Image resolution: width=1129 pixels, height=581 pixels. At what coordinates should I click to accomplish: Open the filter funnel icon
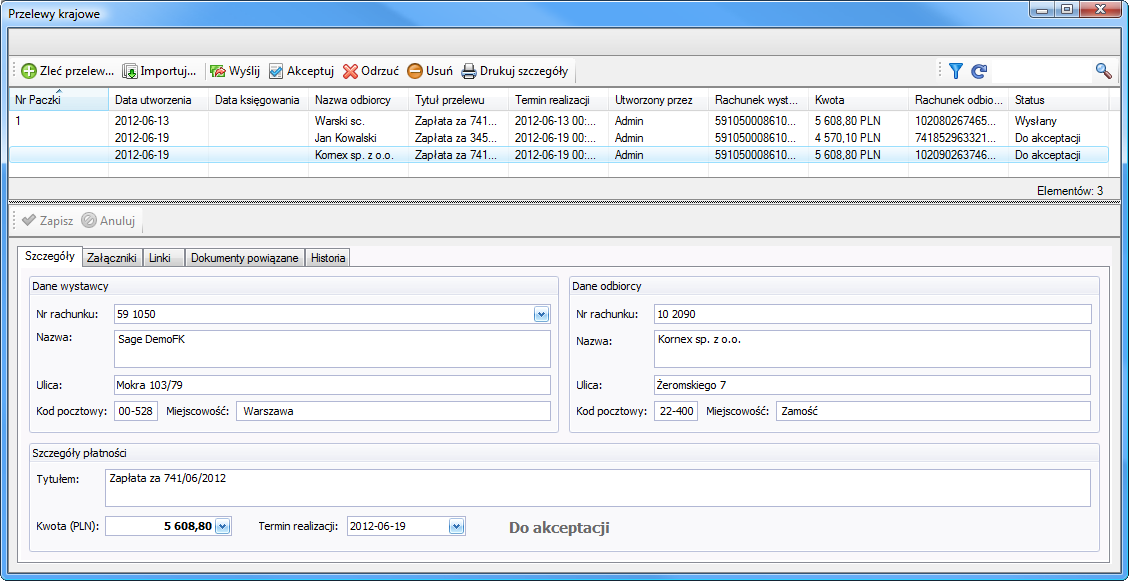coord(956,71)
